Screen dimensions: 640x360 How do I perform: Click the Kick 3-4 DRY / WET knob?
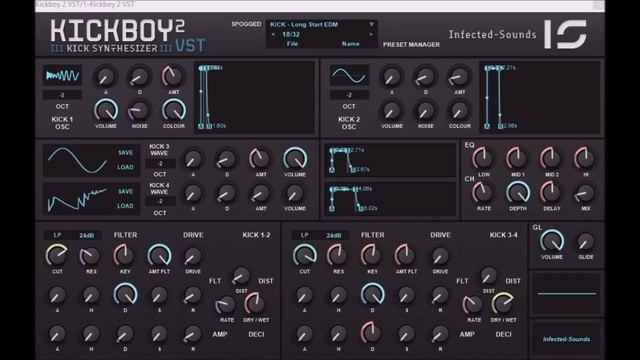[503, 304]
